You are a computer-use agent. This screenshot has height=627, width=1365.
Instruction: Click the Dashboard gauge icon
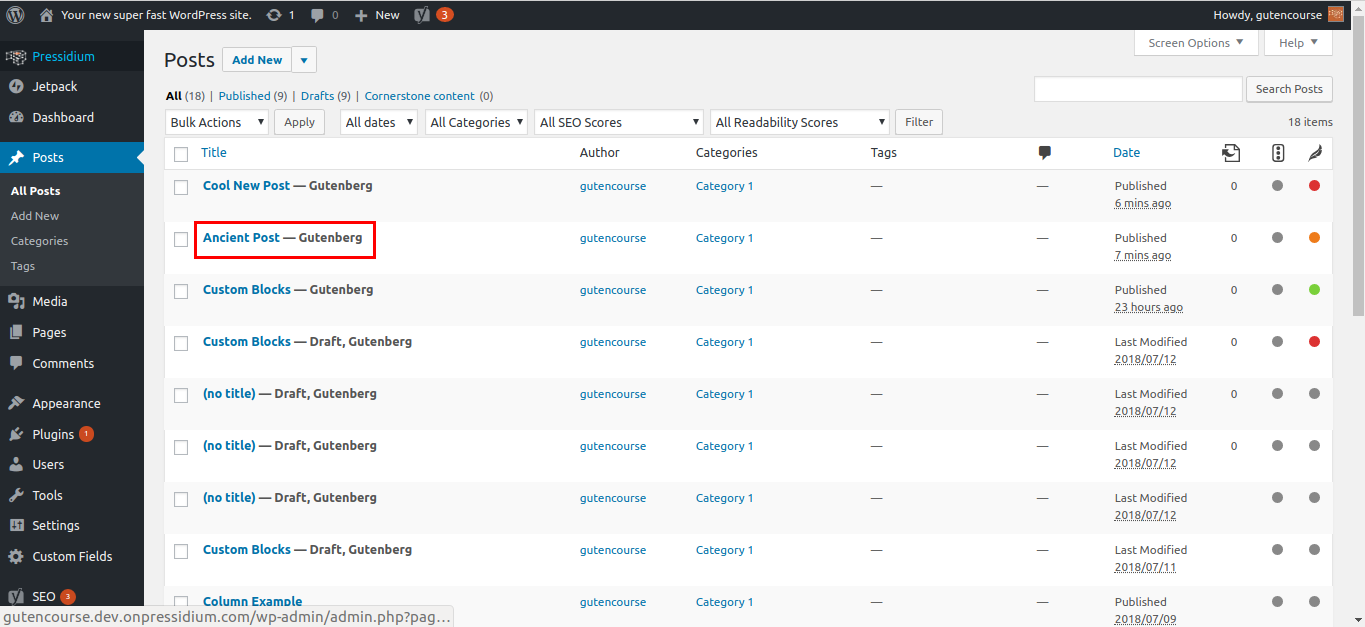[x=16, y=118]
